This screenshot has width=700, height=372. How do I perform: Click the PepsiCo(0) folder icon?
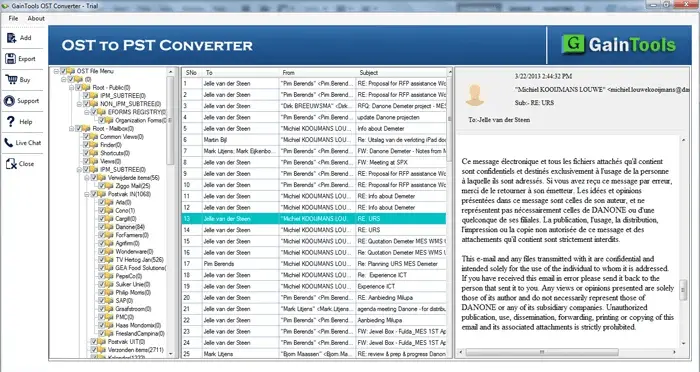(x=109, y=276)
